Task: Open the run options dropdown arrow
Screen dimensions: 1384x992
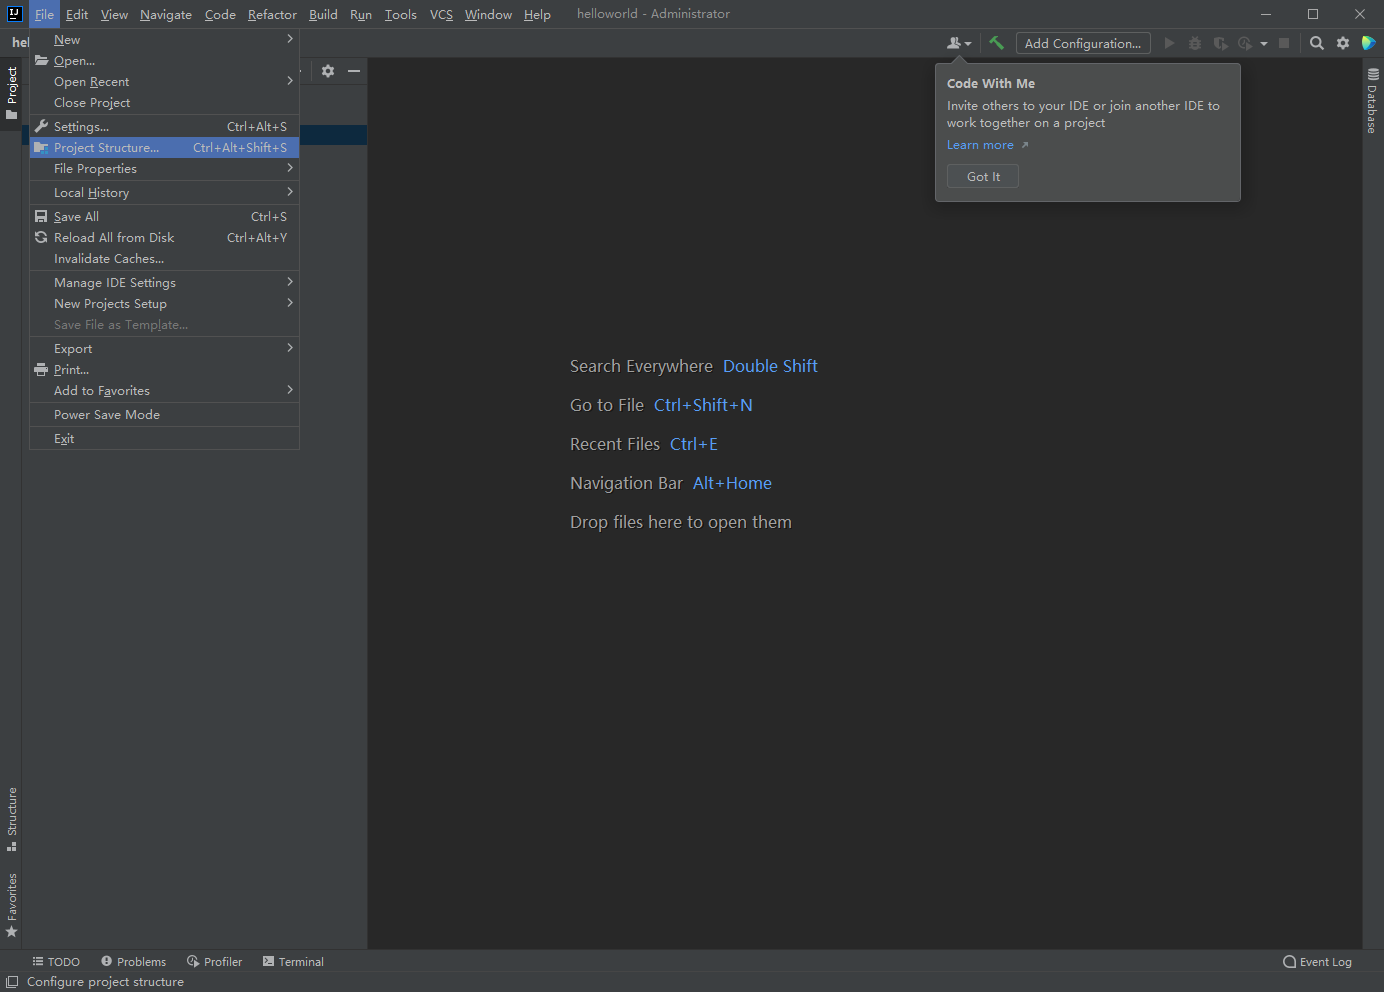Action: (x=1264, y=43)
